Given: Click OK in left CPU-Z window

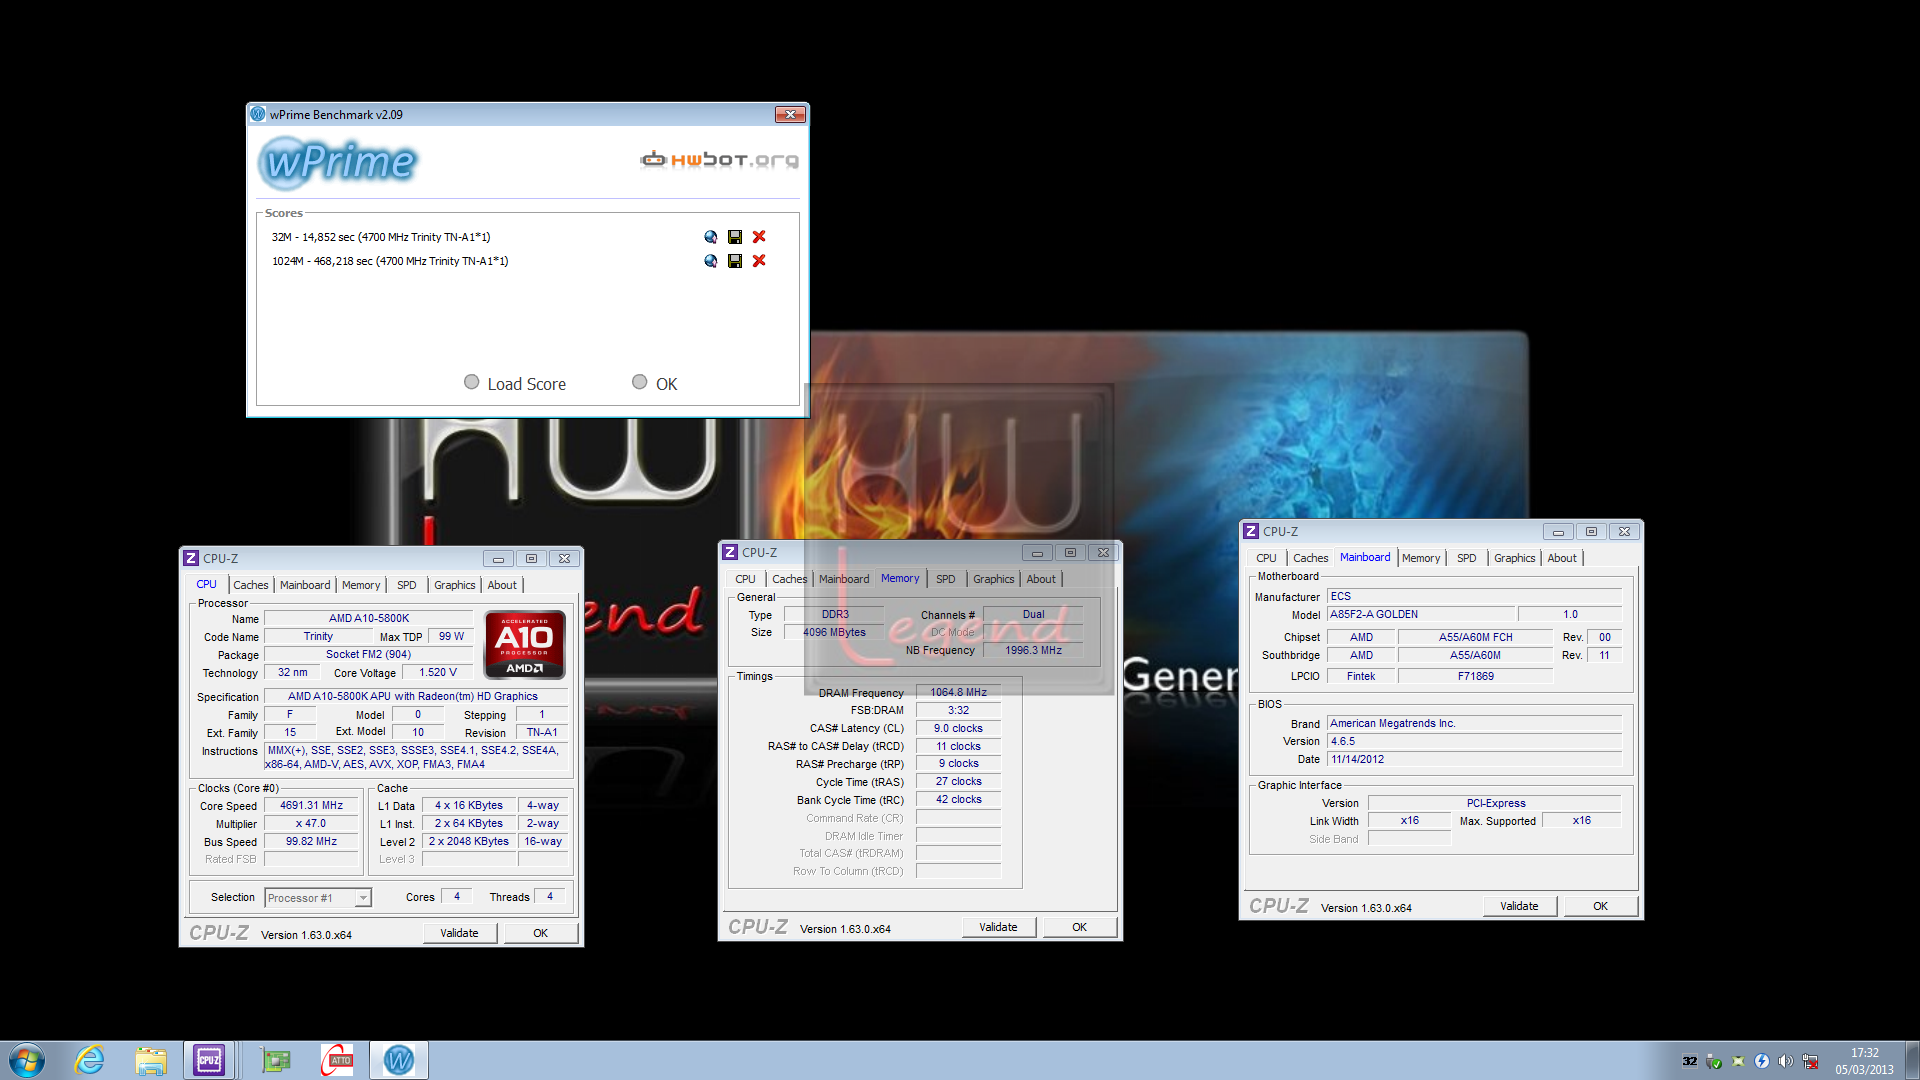Looking at the screenshot, I should pos(541,933).
